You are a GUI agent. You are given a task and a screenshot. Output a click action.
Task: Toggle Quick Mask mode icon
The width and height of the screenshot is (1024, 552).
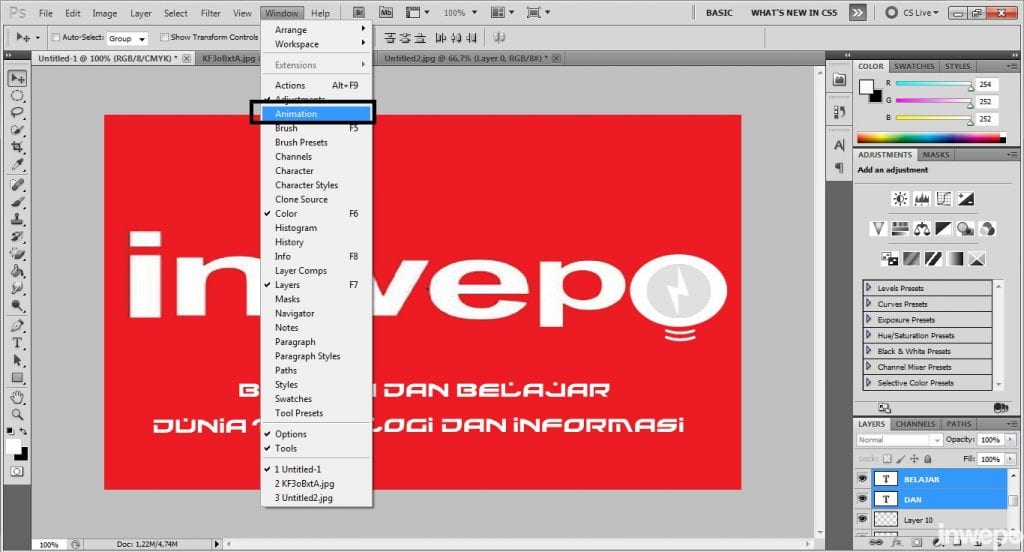point(17,471)
